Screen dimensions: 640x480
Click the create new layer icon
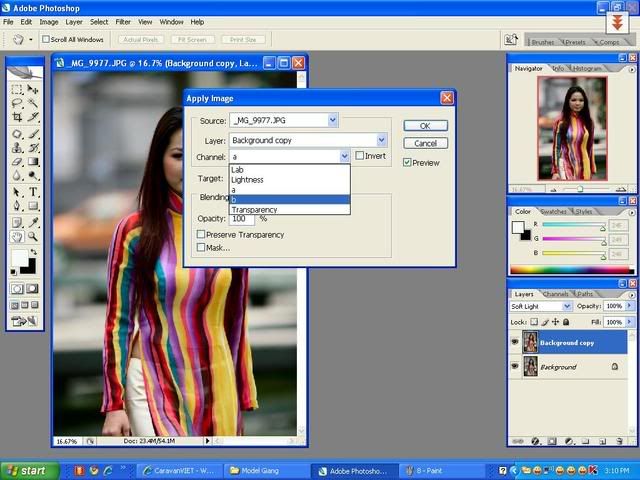602,441
